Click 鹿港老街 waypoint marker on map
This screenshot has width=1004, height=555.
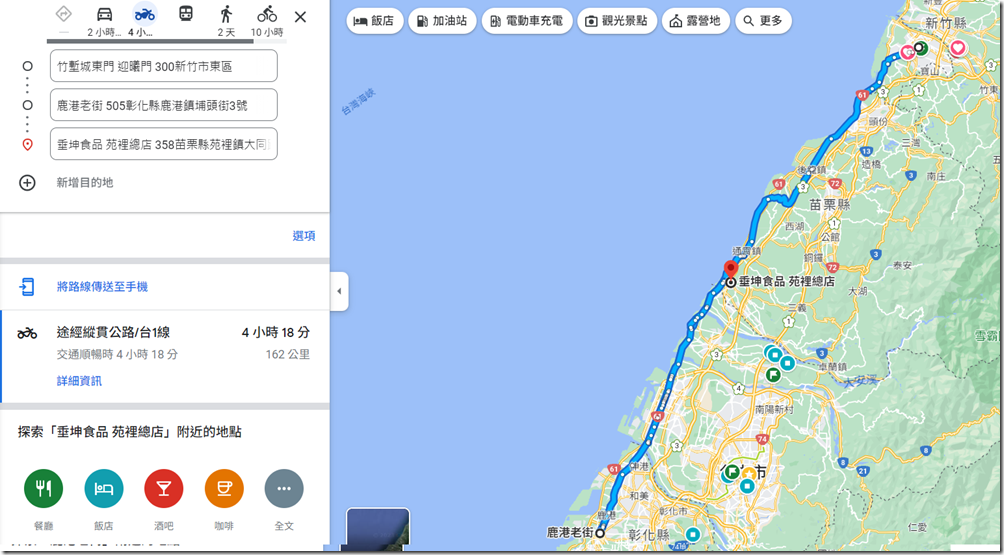click(600, 533)
